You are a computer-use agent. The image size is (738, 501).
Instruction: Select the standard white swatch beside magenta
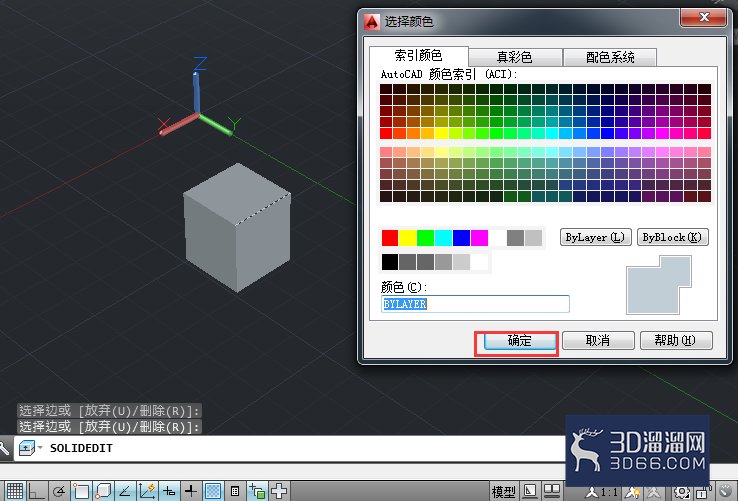point(497,238)
